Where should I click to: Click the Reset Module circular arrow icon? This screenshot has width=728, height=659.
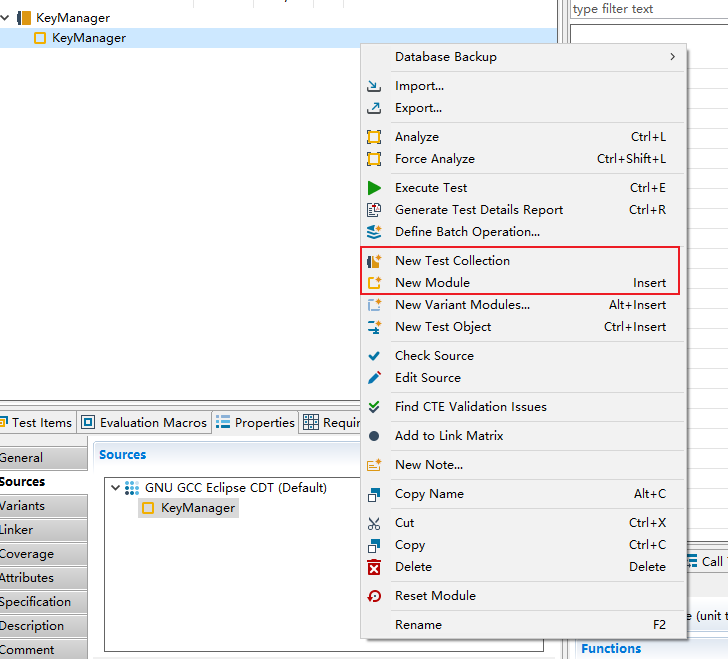point(374,596)
